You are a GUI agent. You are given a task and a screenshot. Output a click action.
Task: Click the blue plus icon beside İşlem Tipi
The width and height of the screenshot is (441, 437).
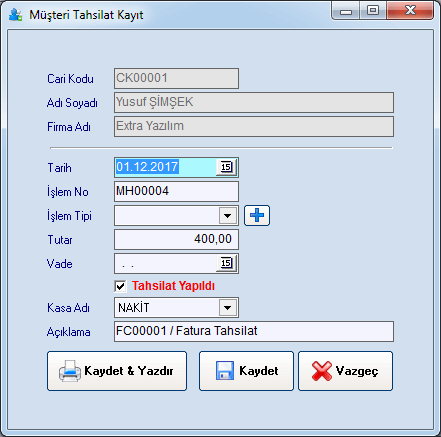[x=257, y=215]
